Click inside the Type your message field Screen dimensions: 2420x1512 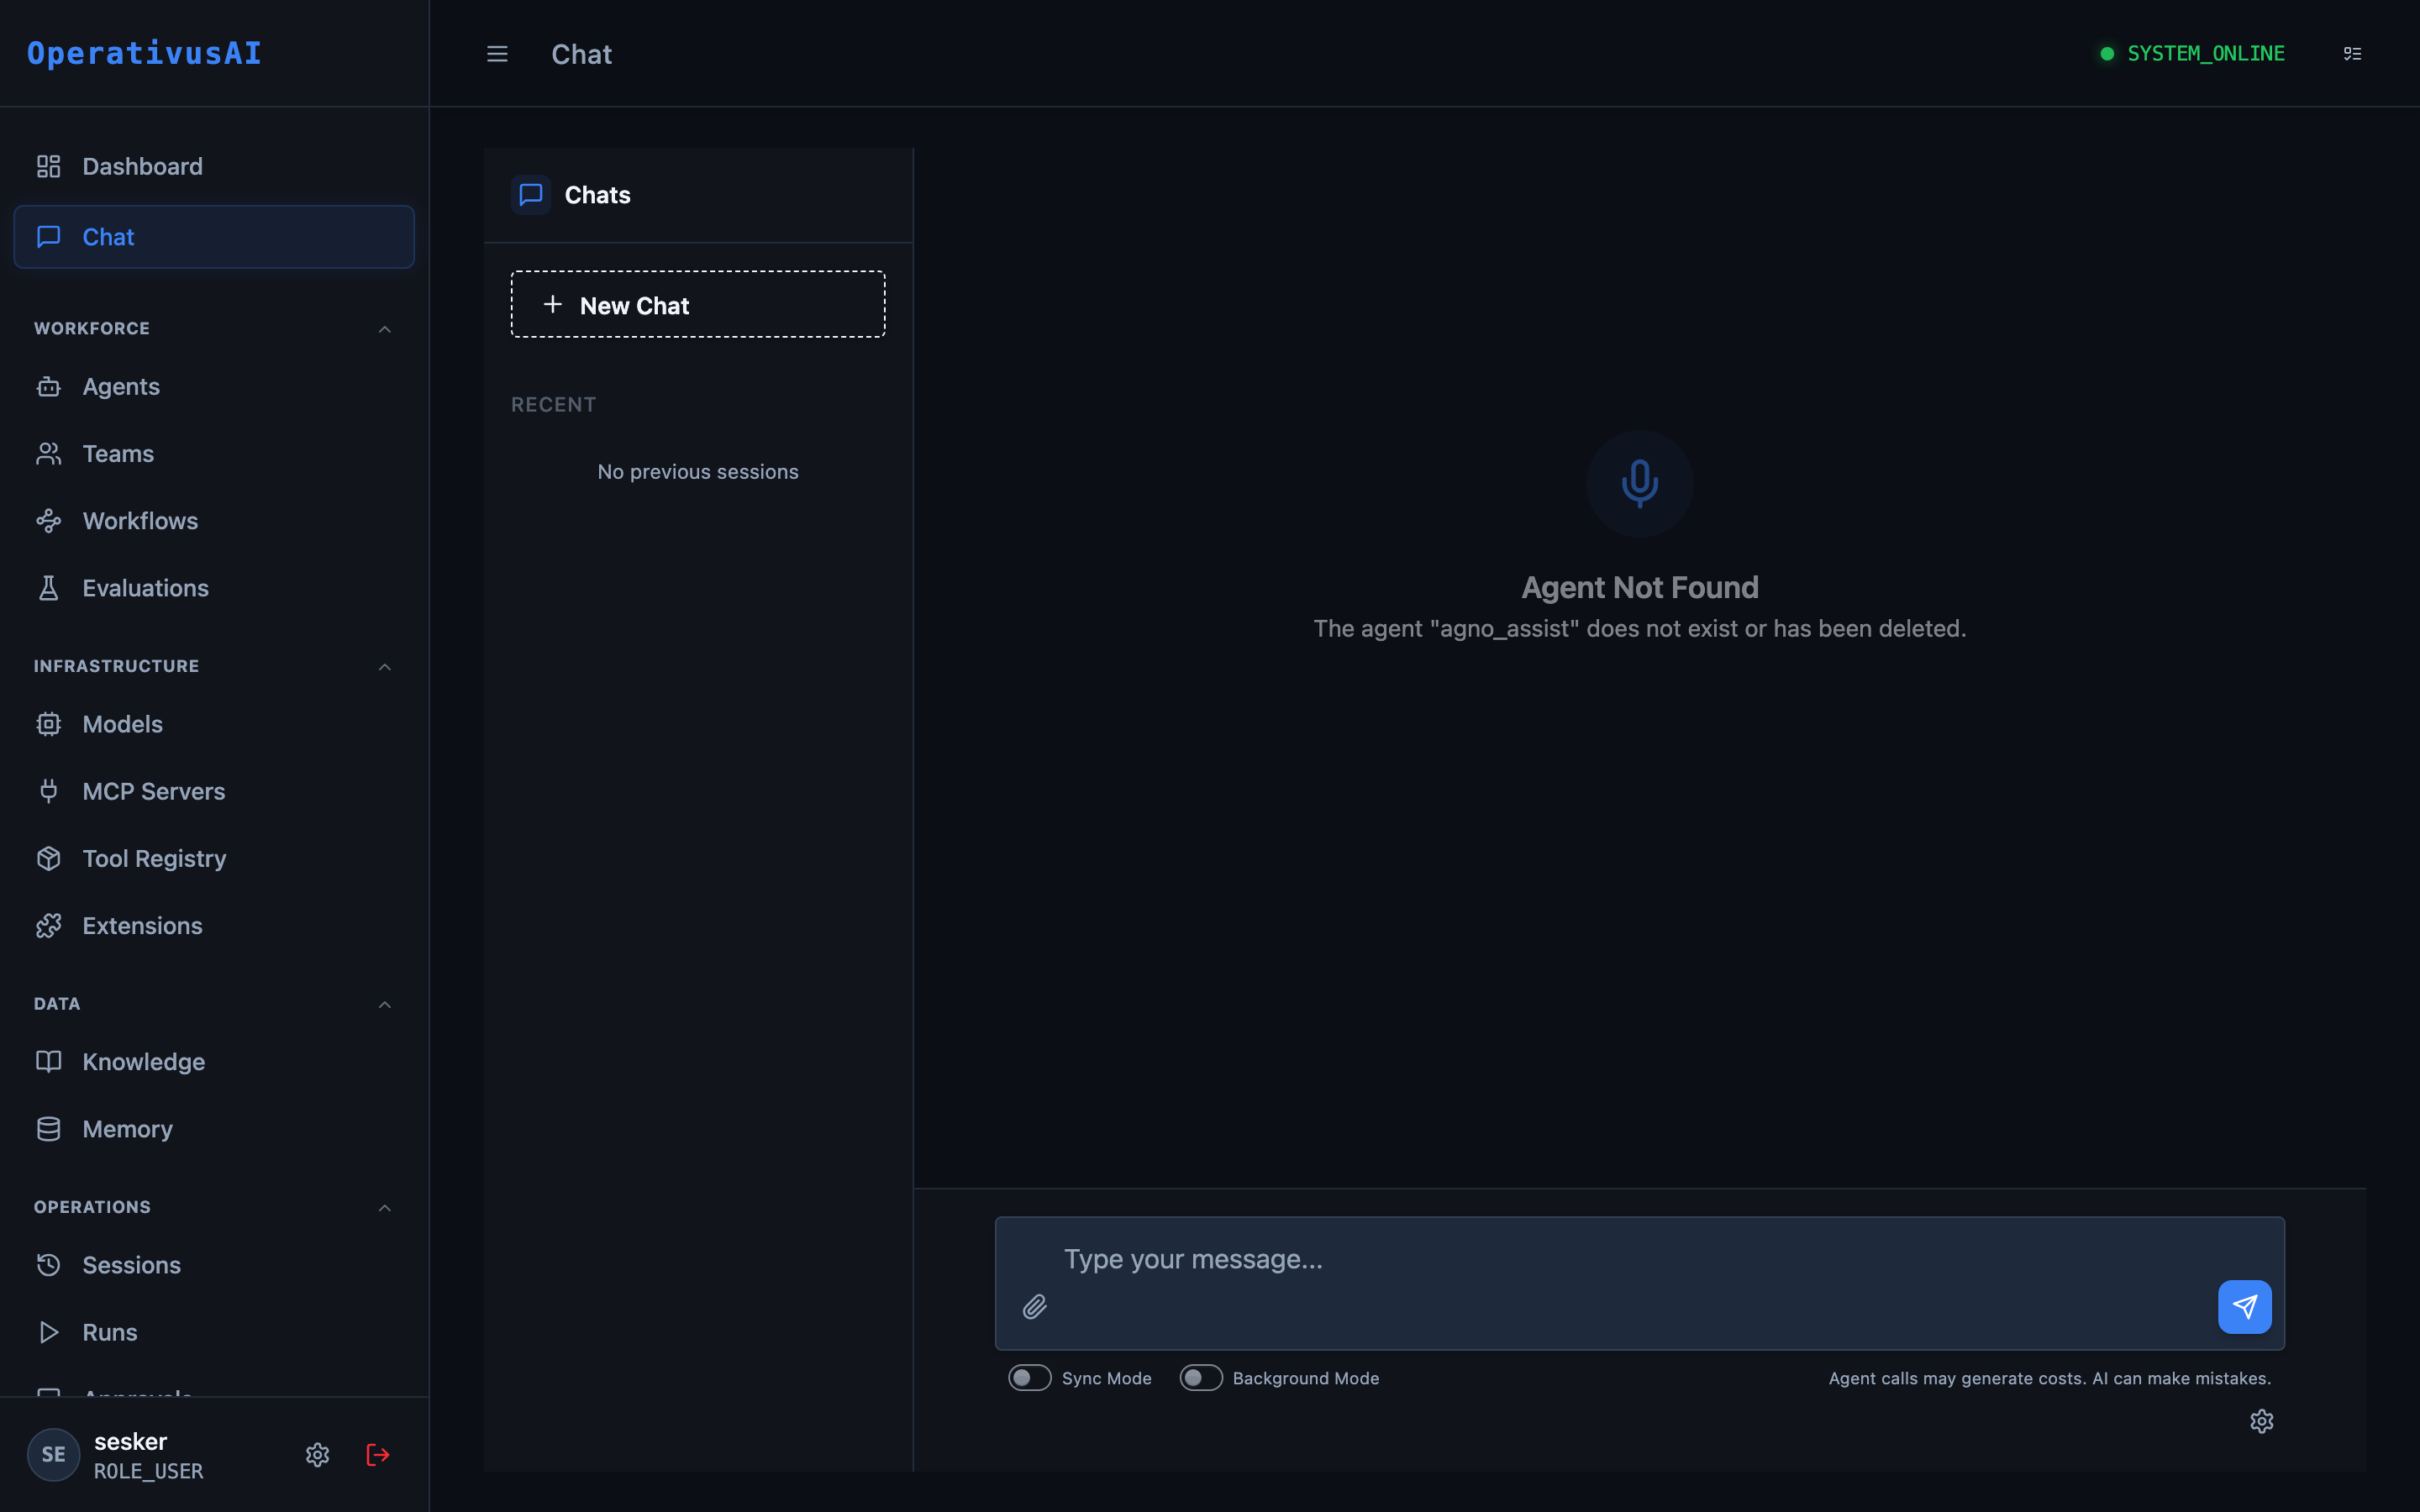tap(1639, 1283)
